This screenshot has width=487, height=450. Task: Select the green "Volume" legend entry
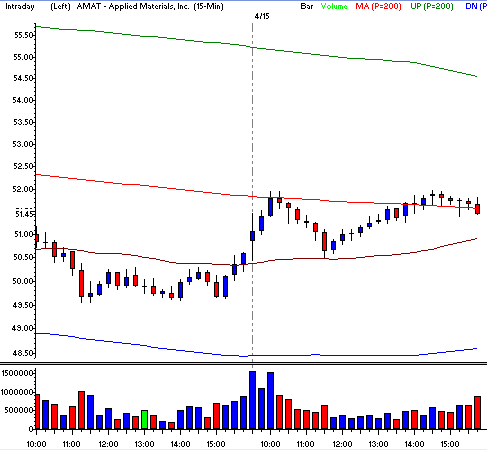(334, 6)
